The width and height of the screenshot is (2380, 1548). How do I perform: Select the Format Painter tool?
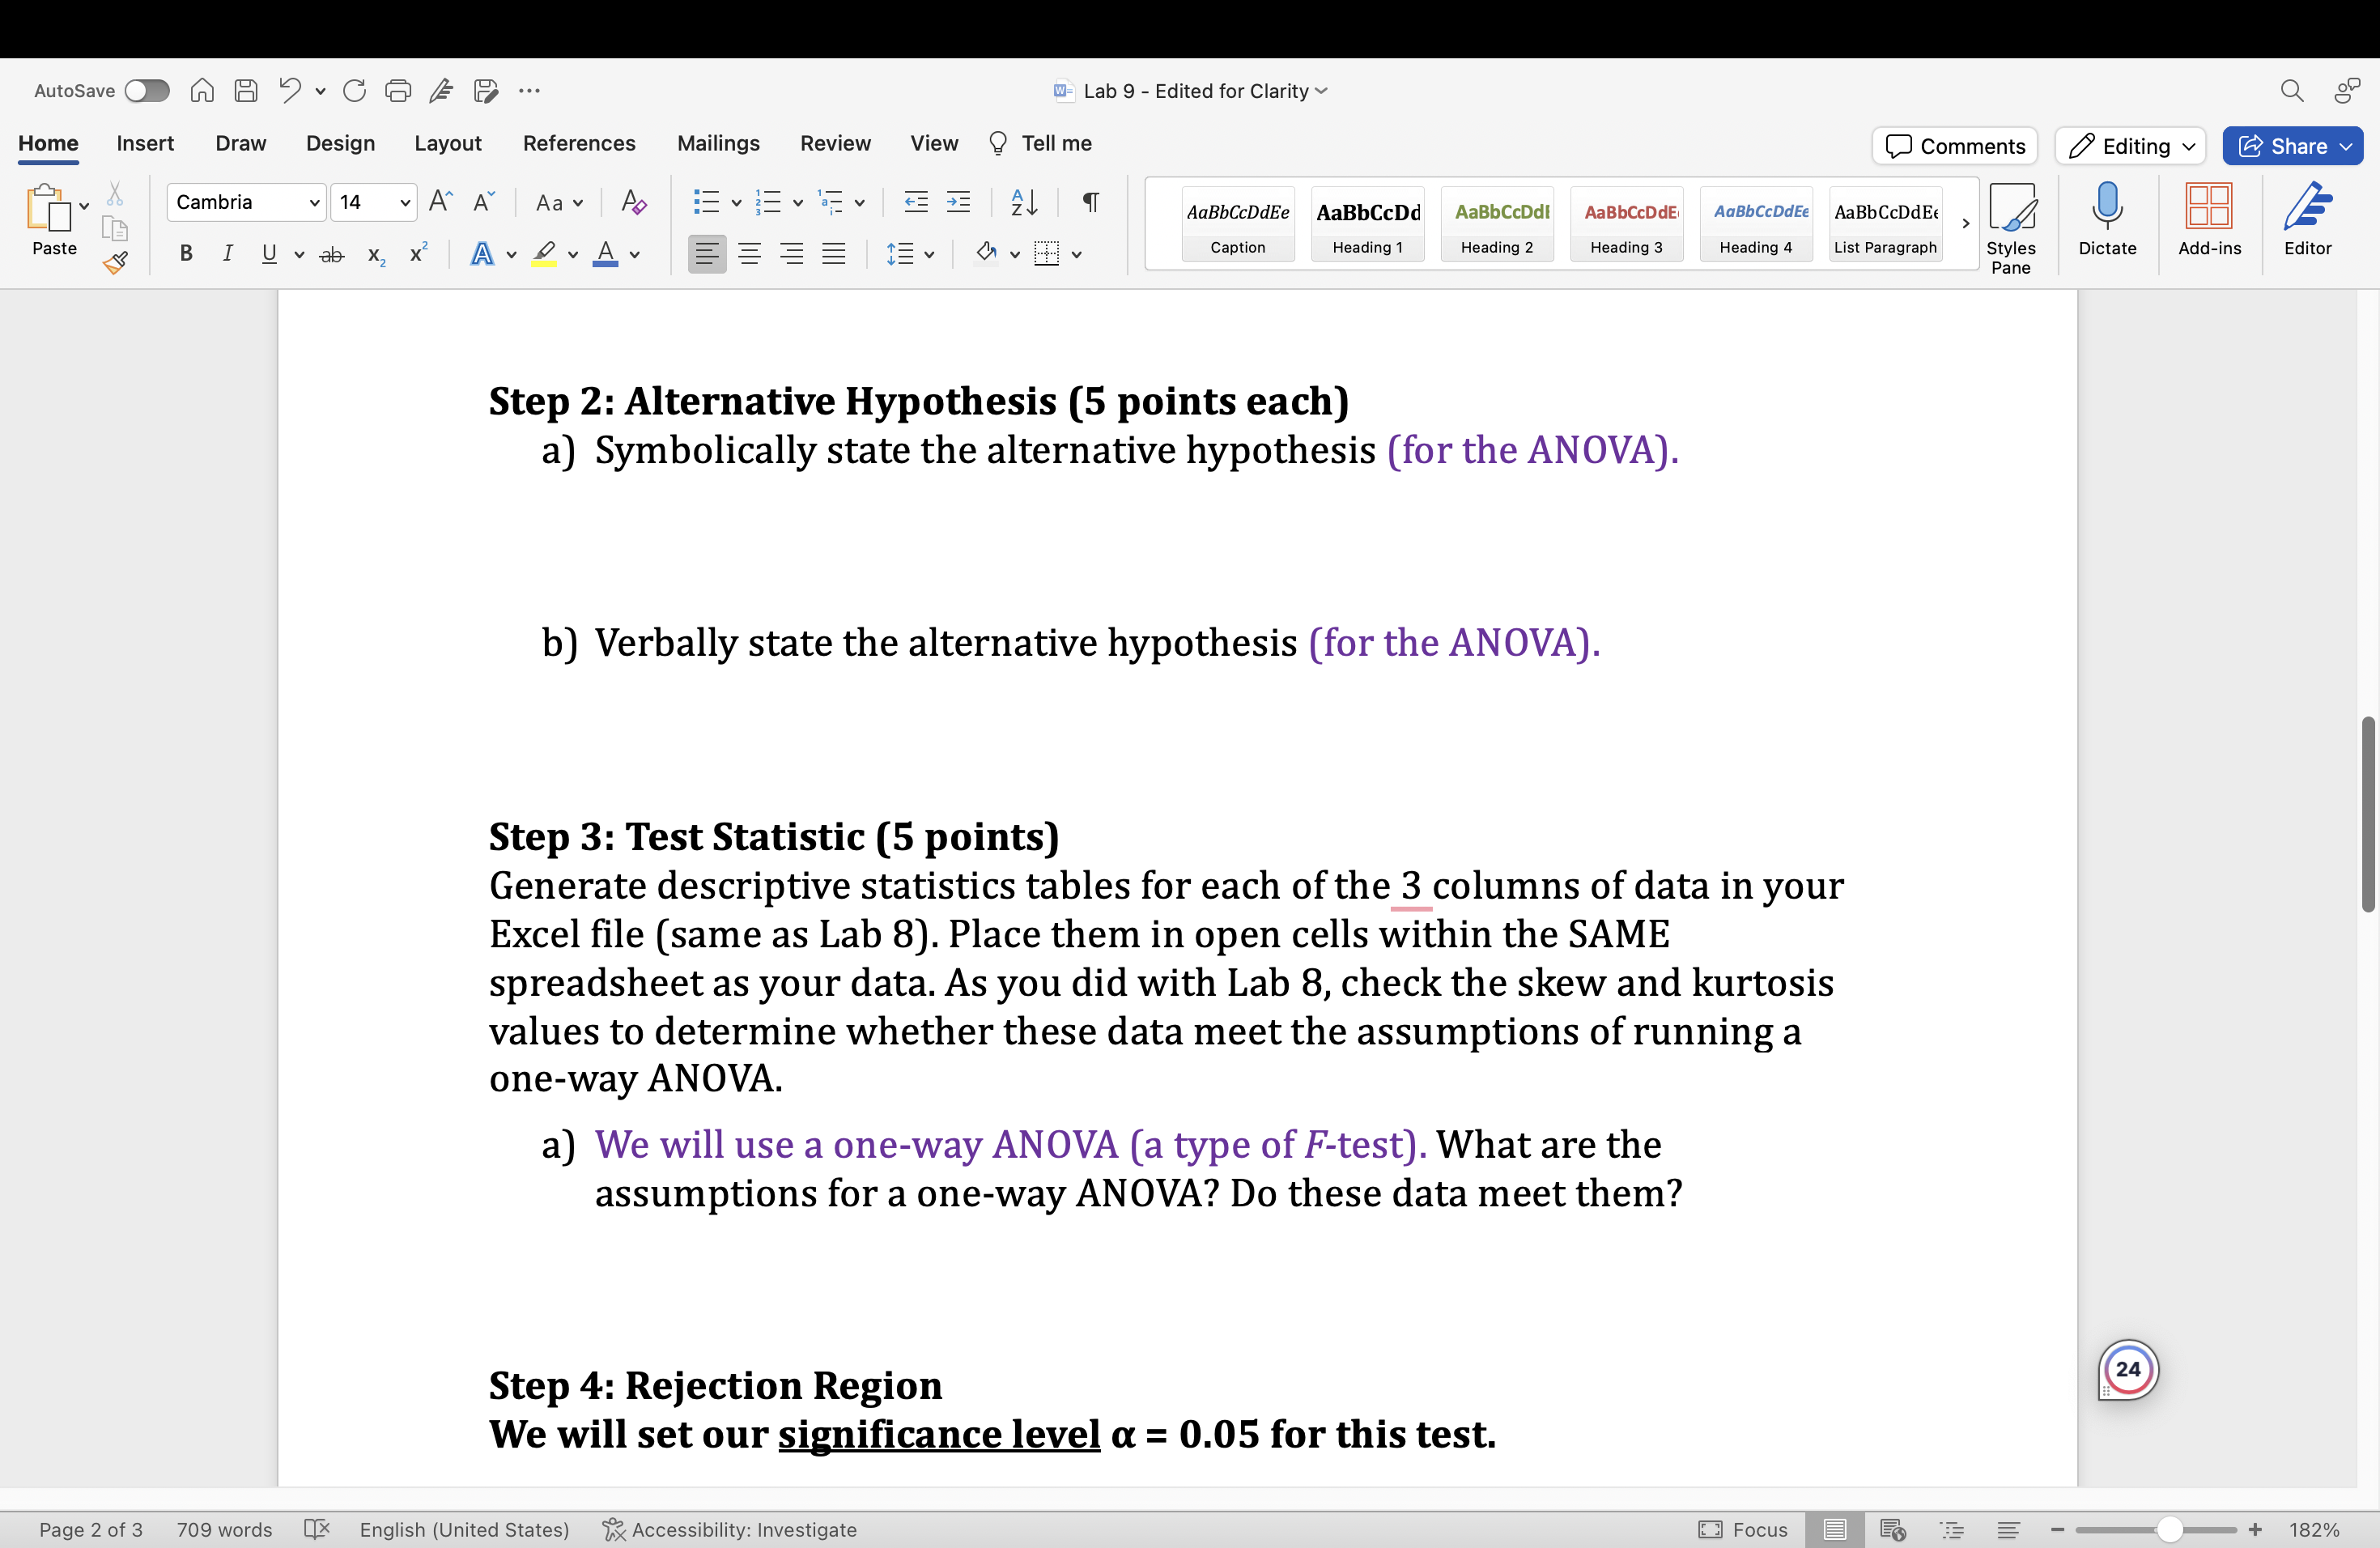tap(116, 263)
